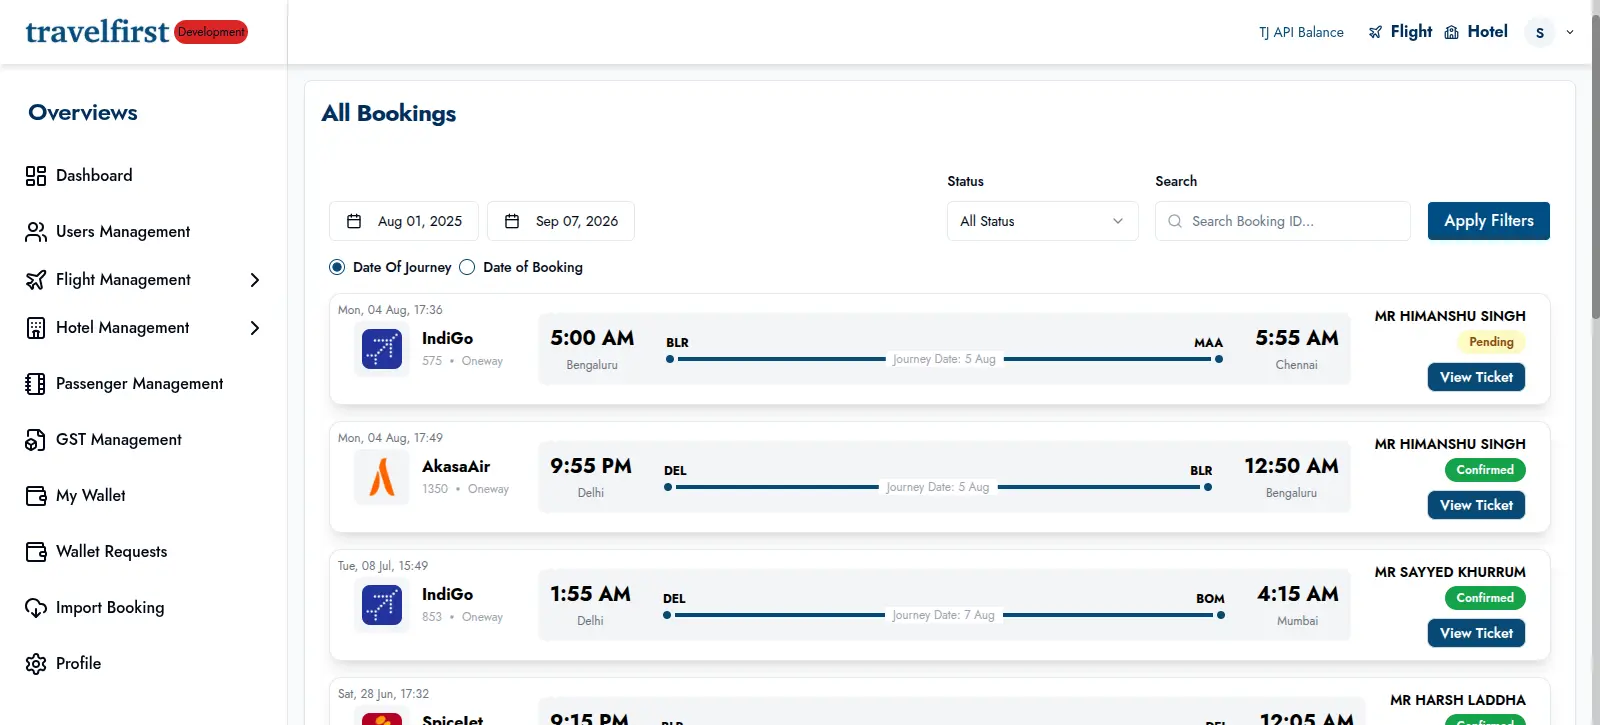The height and width of the screenshot is (725, 1600).
Task: Click the Profile gear icon
Action: [36, 664]
